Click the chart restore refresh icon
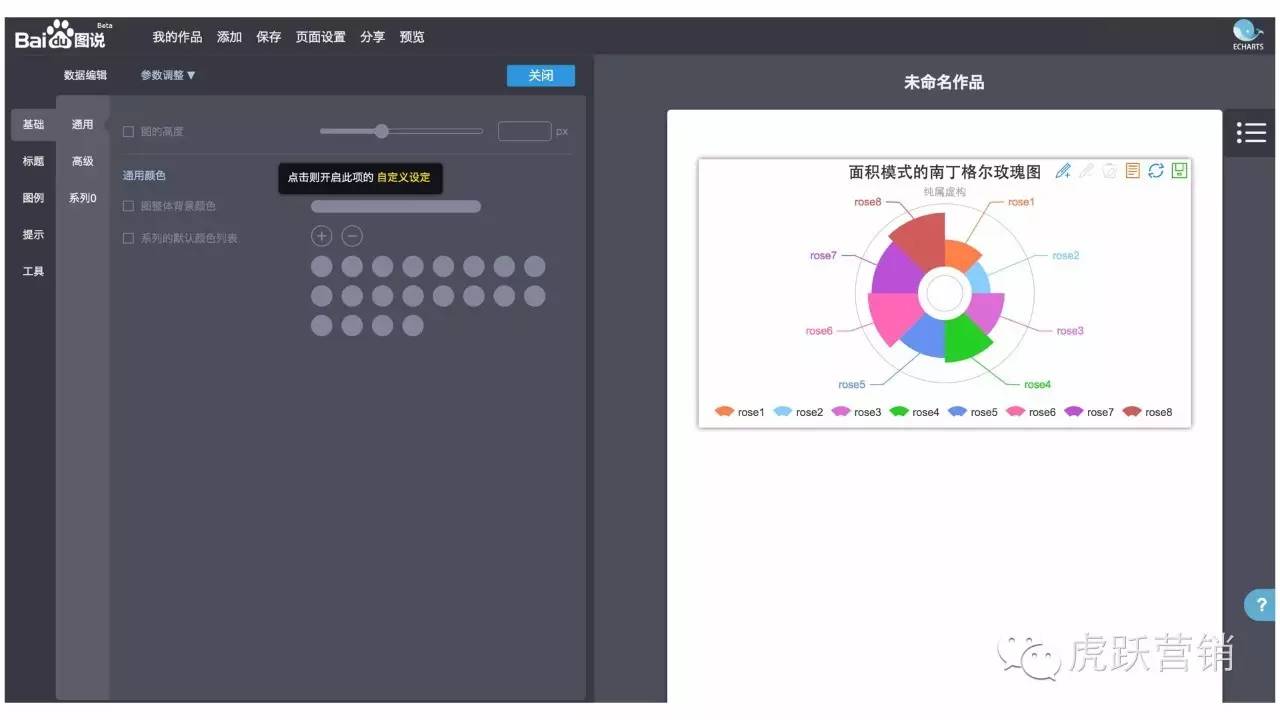The width and height of the screenshot is (1280, 720). coord(1156,171)
